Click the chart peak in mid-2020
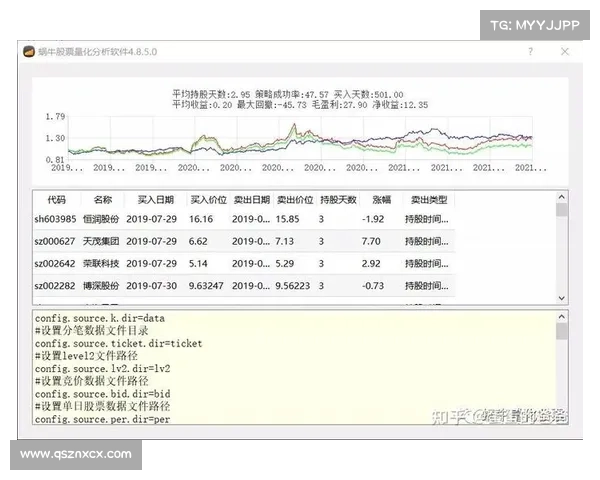 point(294,125)
